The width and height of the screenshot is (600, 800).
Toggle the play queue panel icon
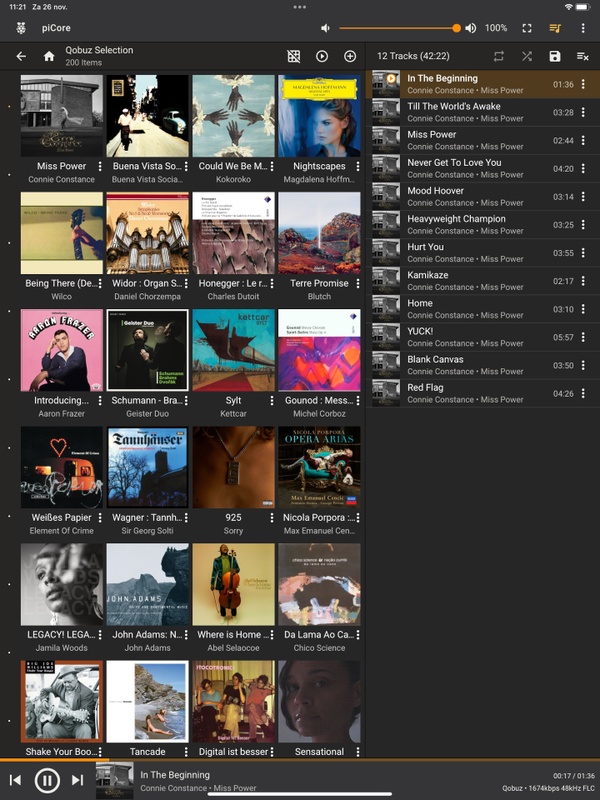tap(555, 28)
